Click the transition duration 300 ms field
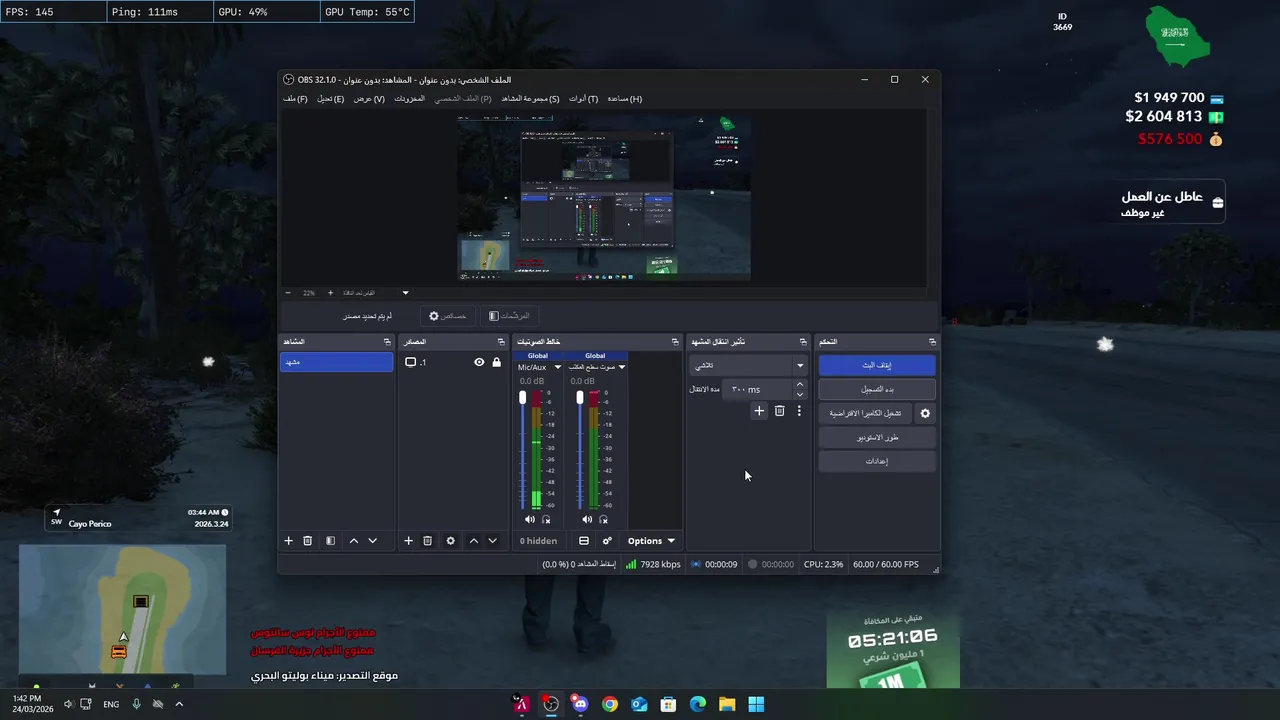This screenshot has height=720, width=1280. click(x=757, y=389)
